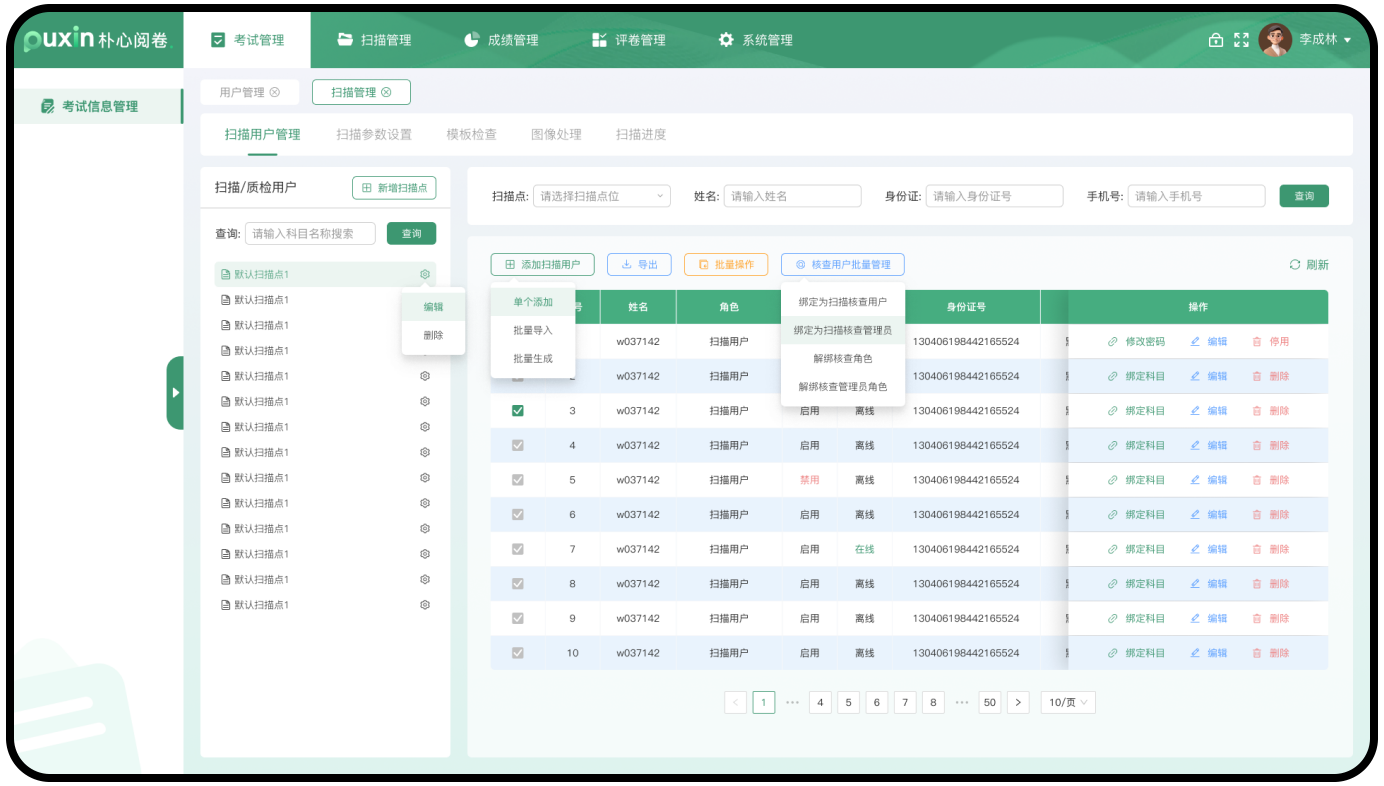This screenshot has height=786, width=1384.
Task: Click the edit pencil icon in row 5
Action: point(1195,480)
